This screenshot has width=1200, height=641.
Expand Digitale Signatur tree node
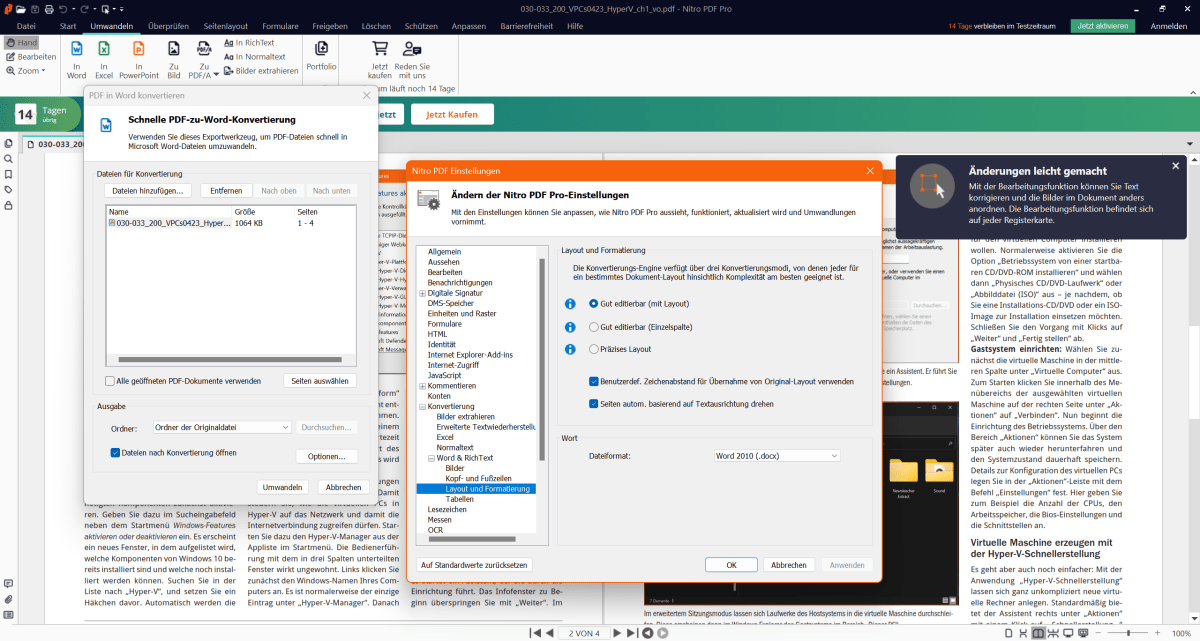tap(422, 293)
